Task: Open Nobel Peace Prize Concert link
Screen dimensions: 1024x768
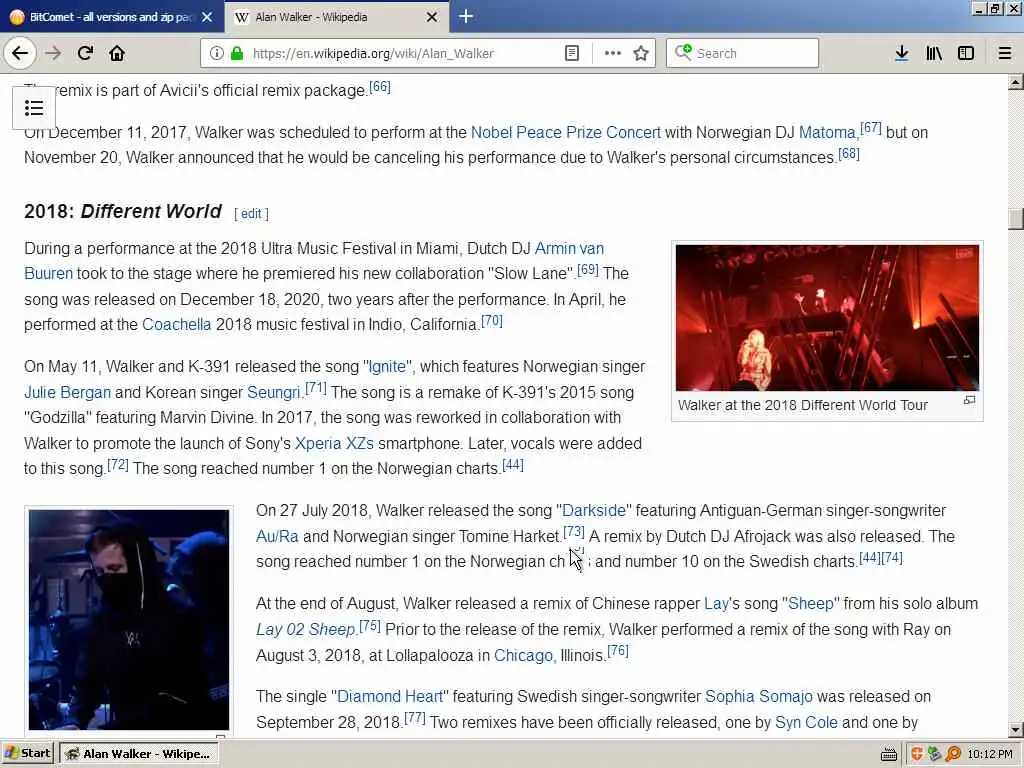Action: 566,133
